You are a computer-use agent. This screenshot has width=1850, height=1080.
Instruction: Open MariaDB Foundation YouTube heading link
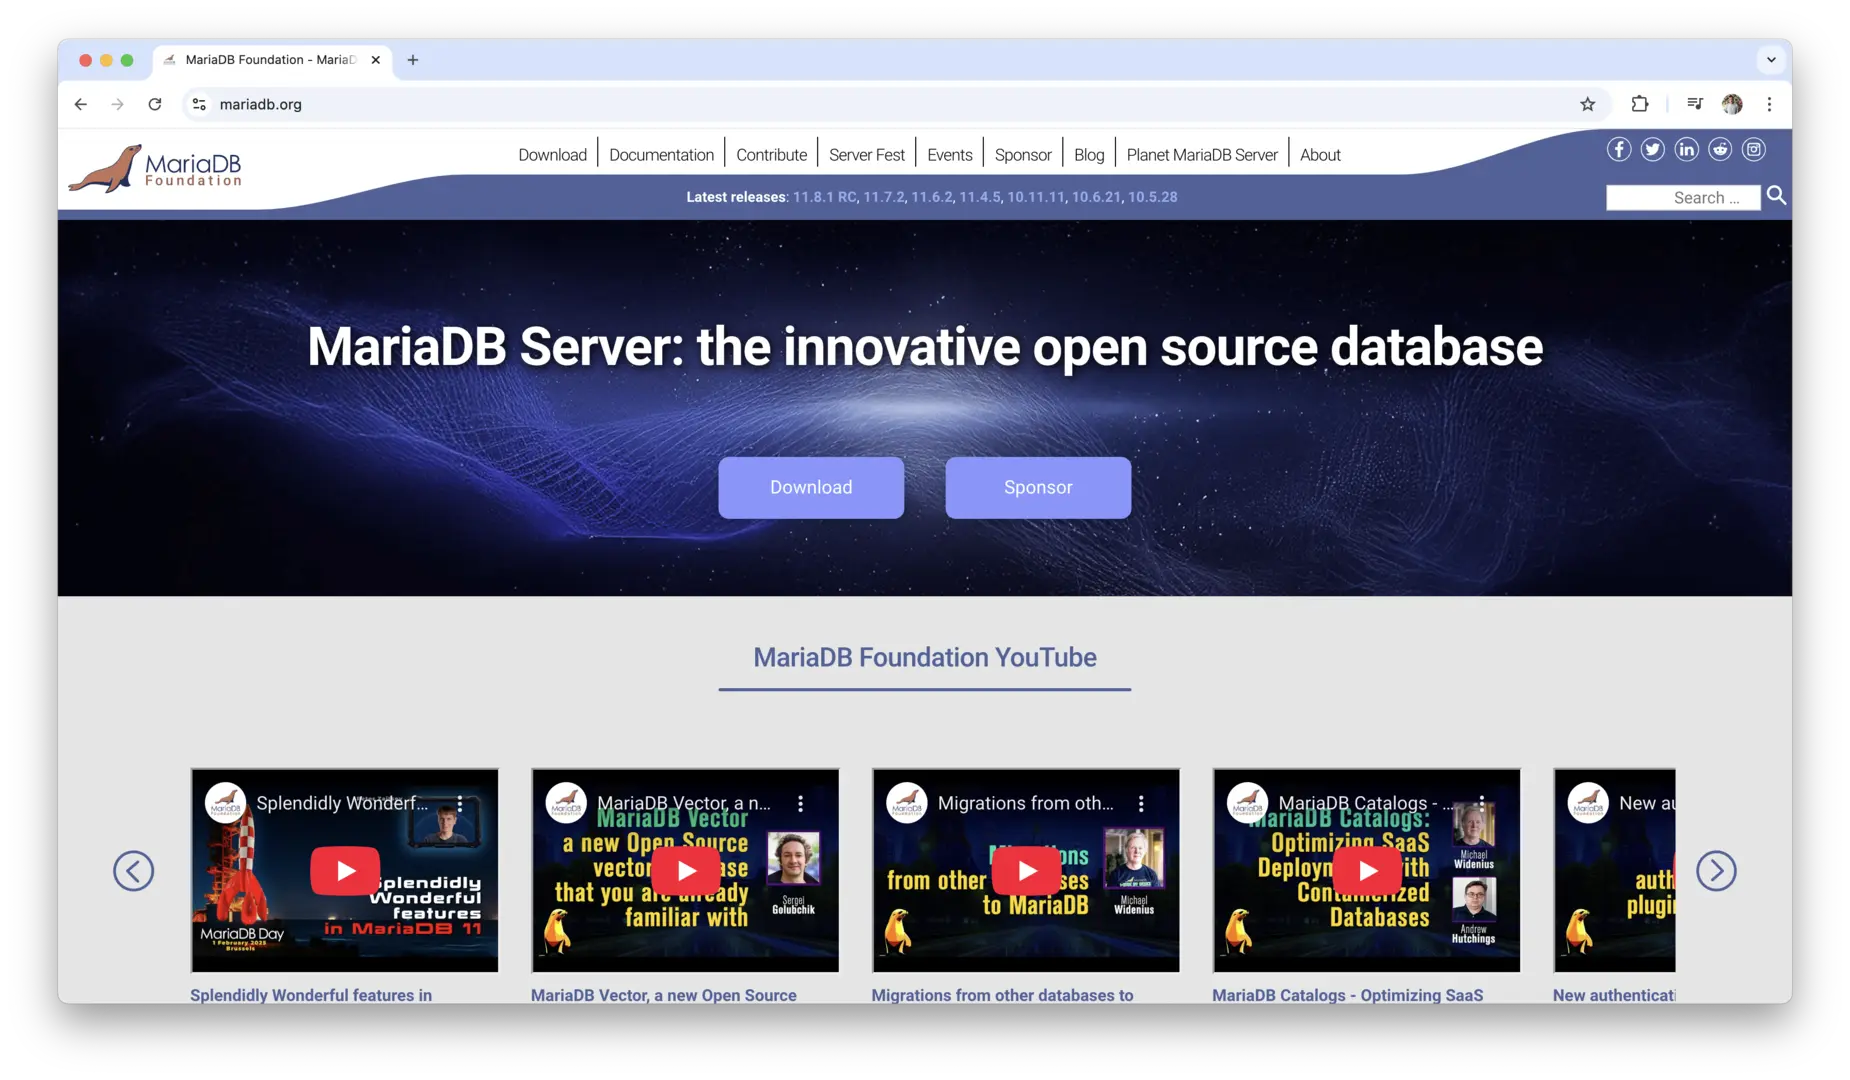tap(925, 657)
